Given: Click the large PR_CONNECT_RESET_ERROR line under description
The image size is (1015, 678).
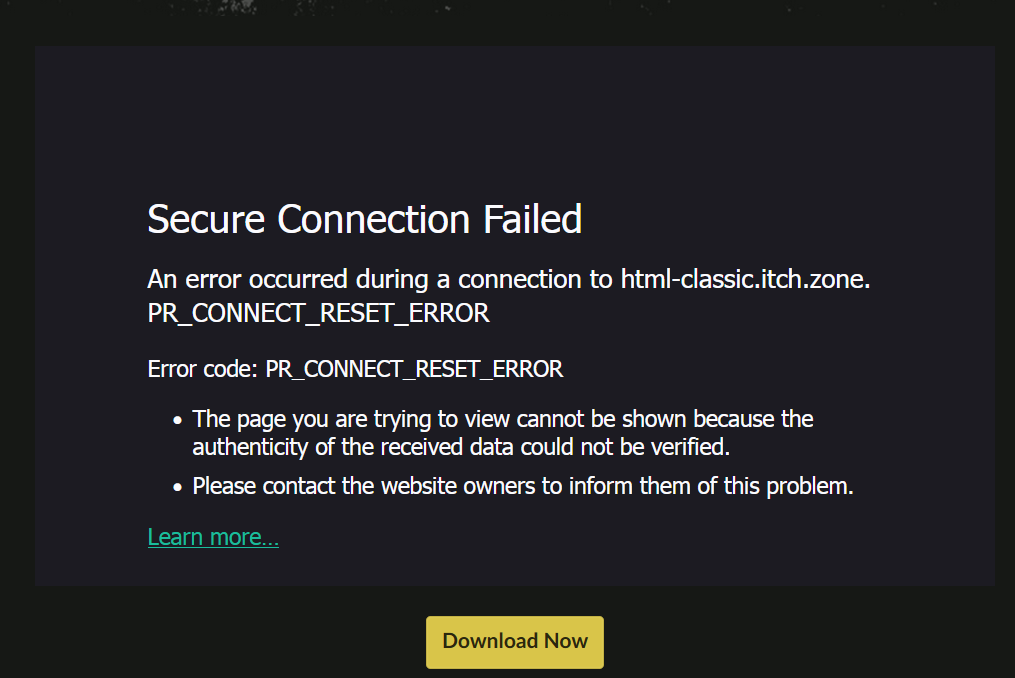Looking at the screenshot, I should tap(318, 313).
